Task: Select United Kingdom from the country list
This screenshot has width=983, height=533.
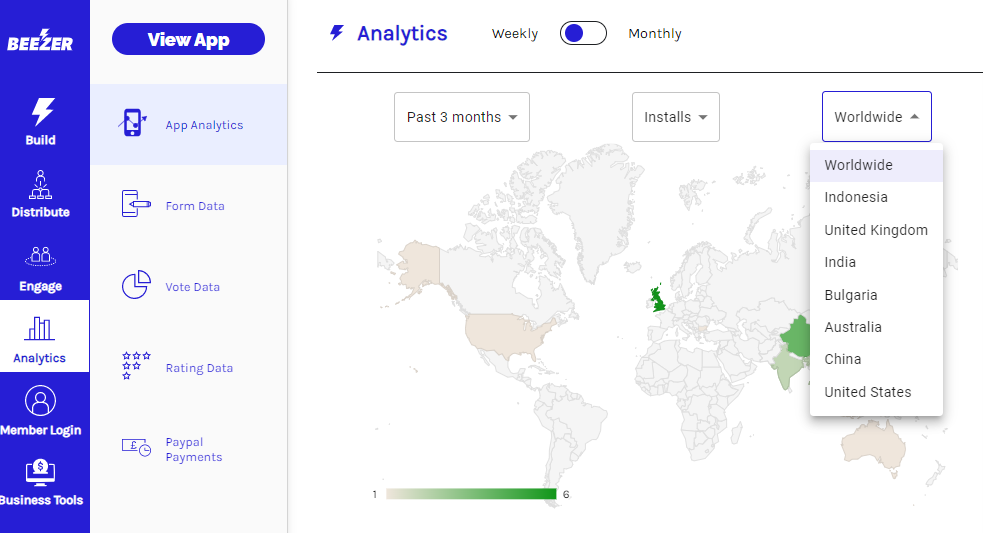Action: [875, 230]
